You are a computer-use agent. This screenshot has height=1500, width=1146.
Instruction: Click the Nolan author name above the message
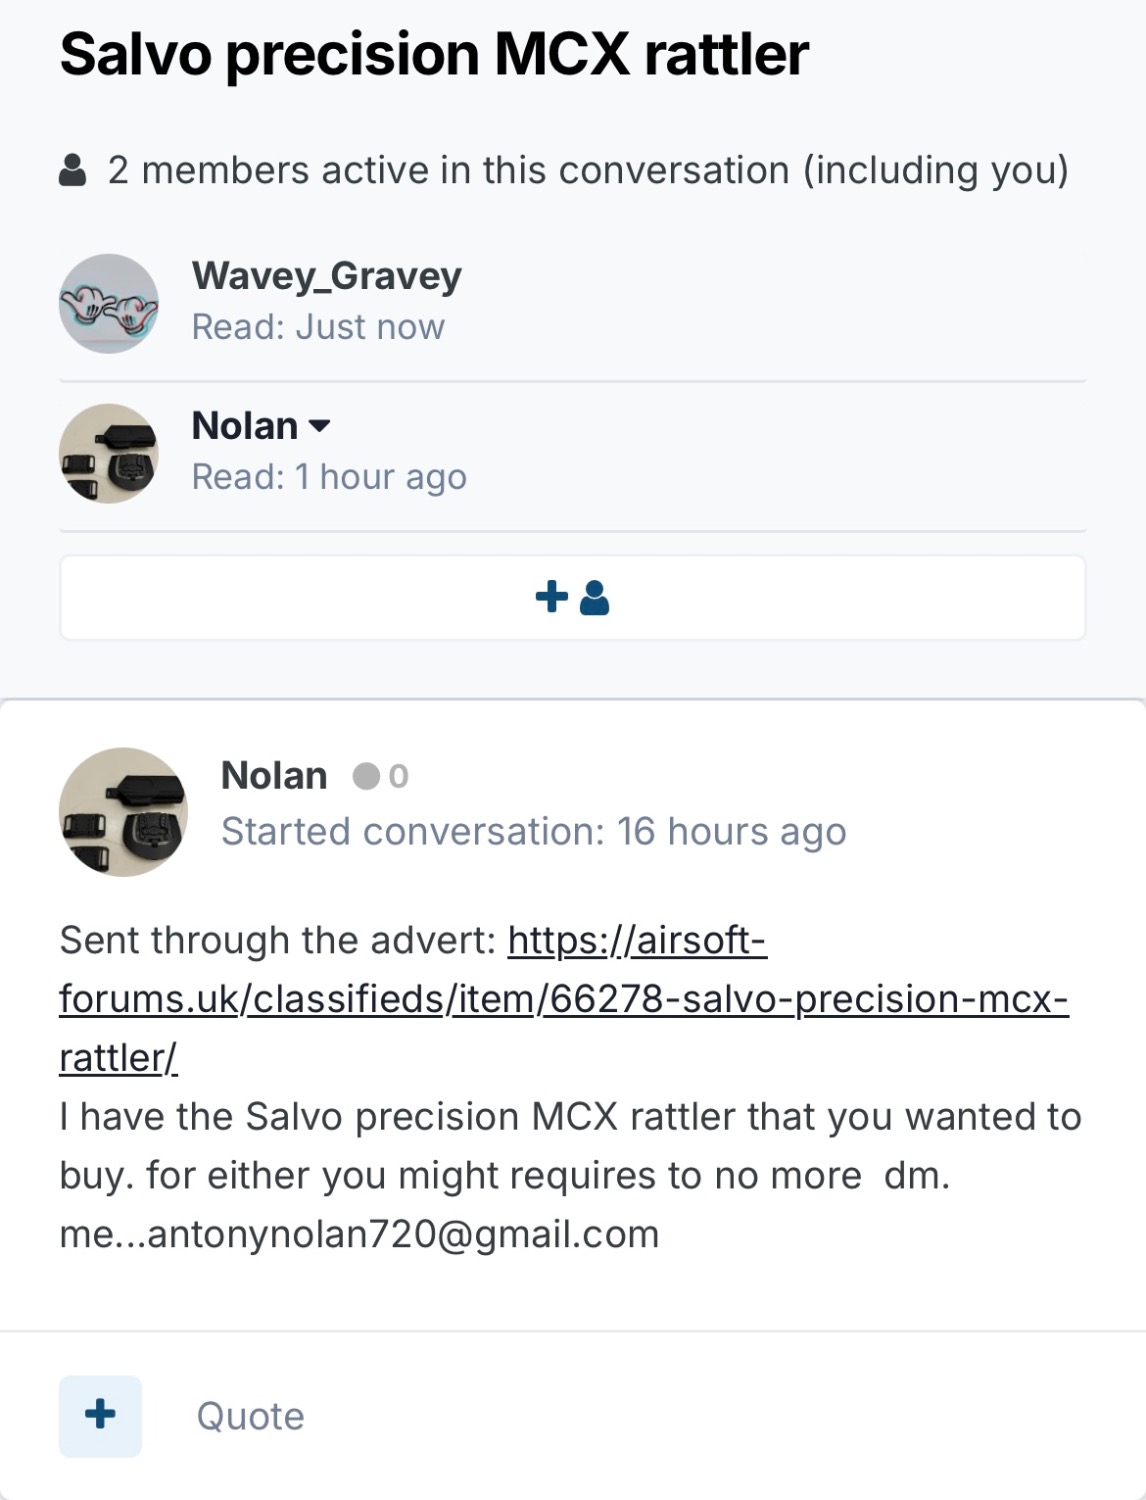click(x=274, y=776)
